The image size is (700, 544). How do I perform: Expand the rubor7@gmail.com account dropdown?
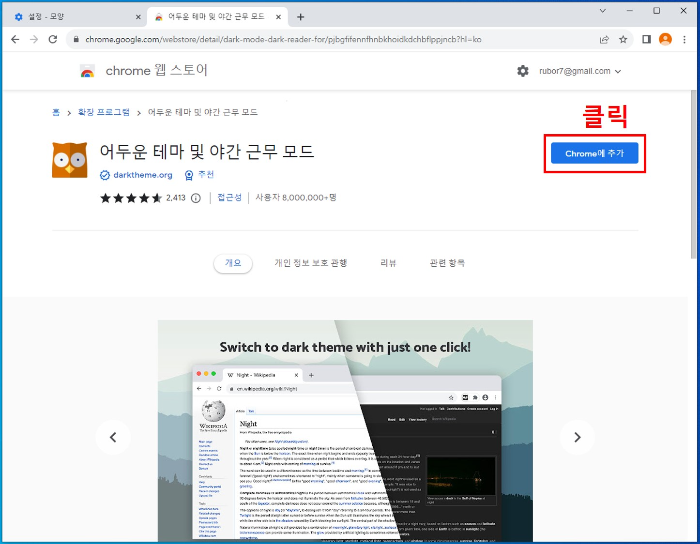point(580,71)
